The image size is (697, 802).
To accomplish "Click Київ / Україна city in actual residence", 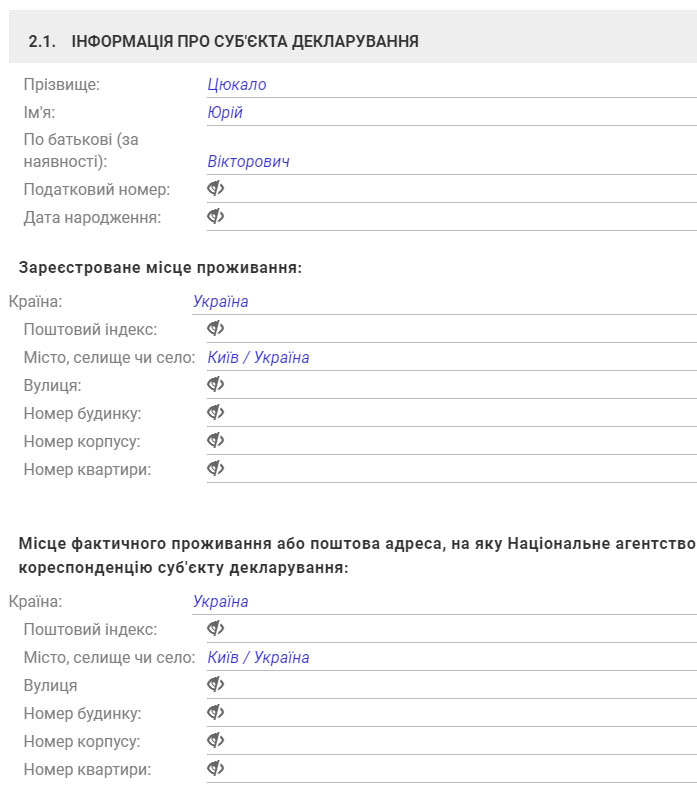I will pos(258,657).
